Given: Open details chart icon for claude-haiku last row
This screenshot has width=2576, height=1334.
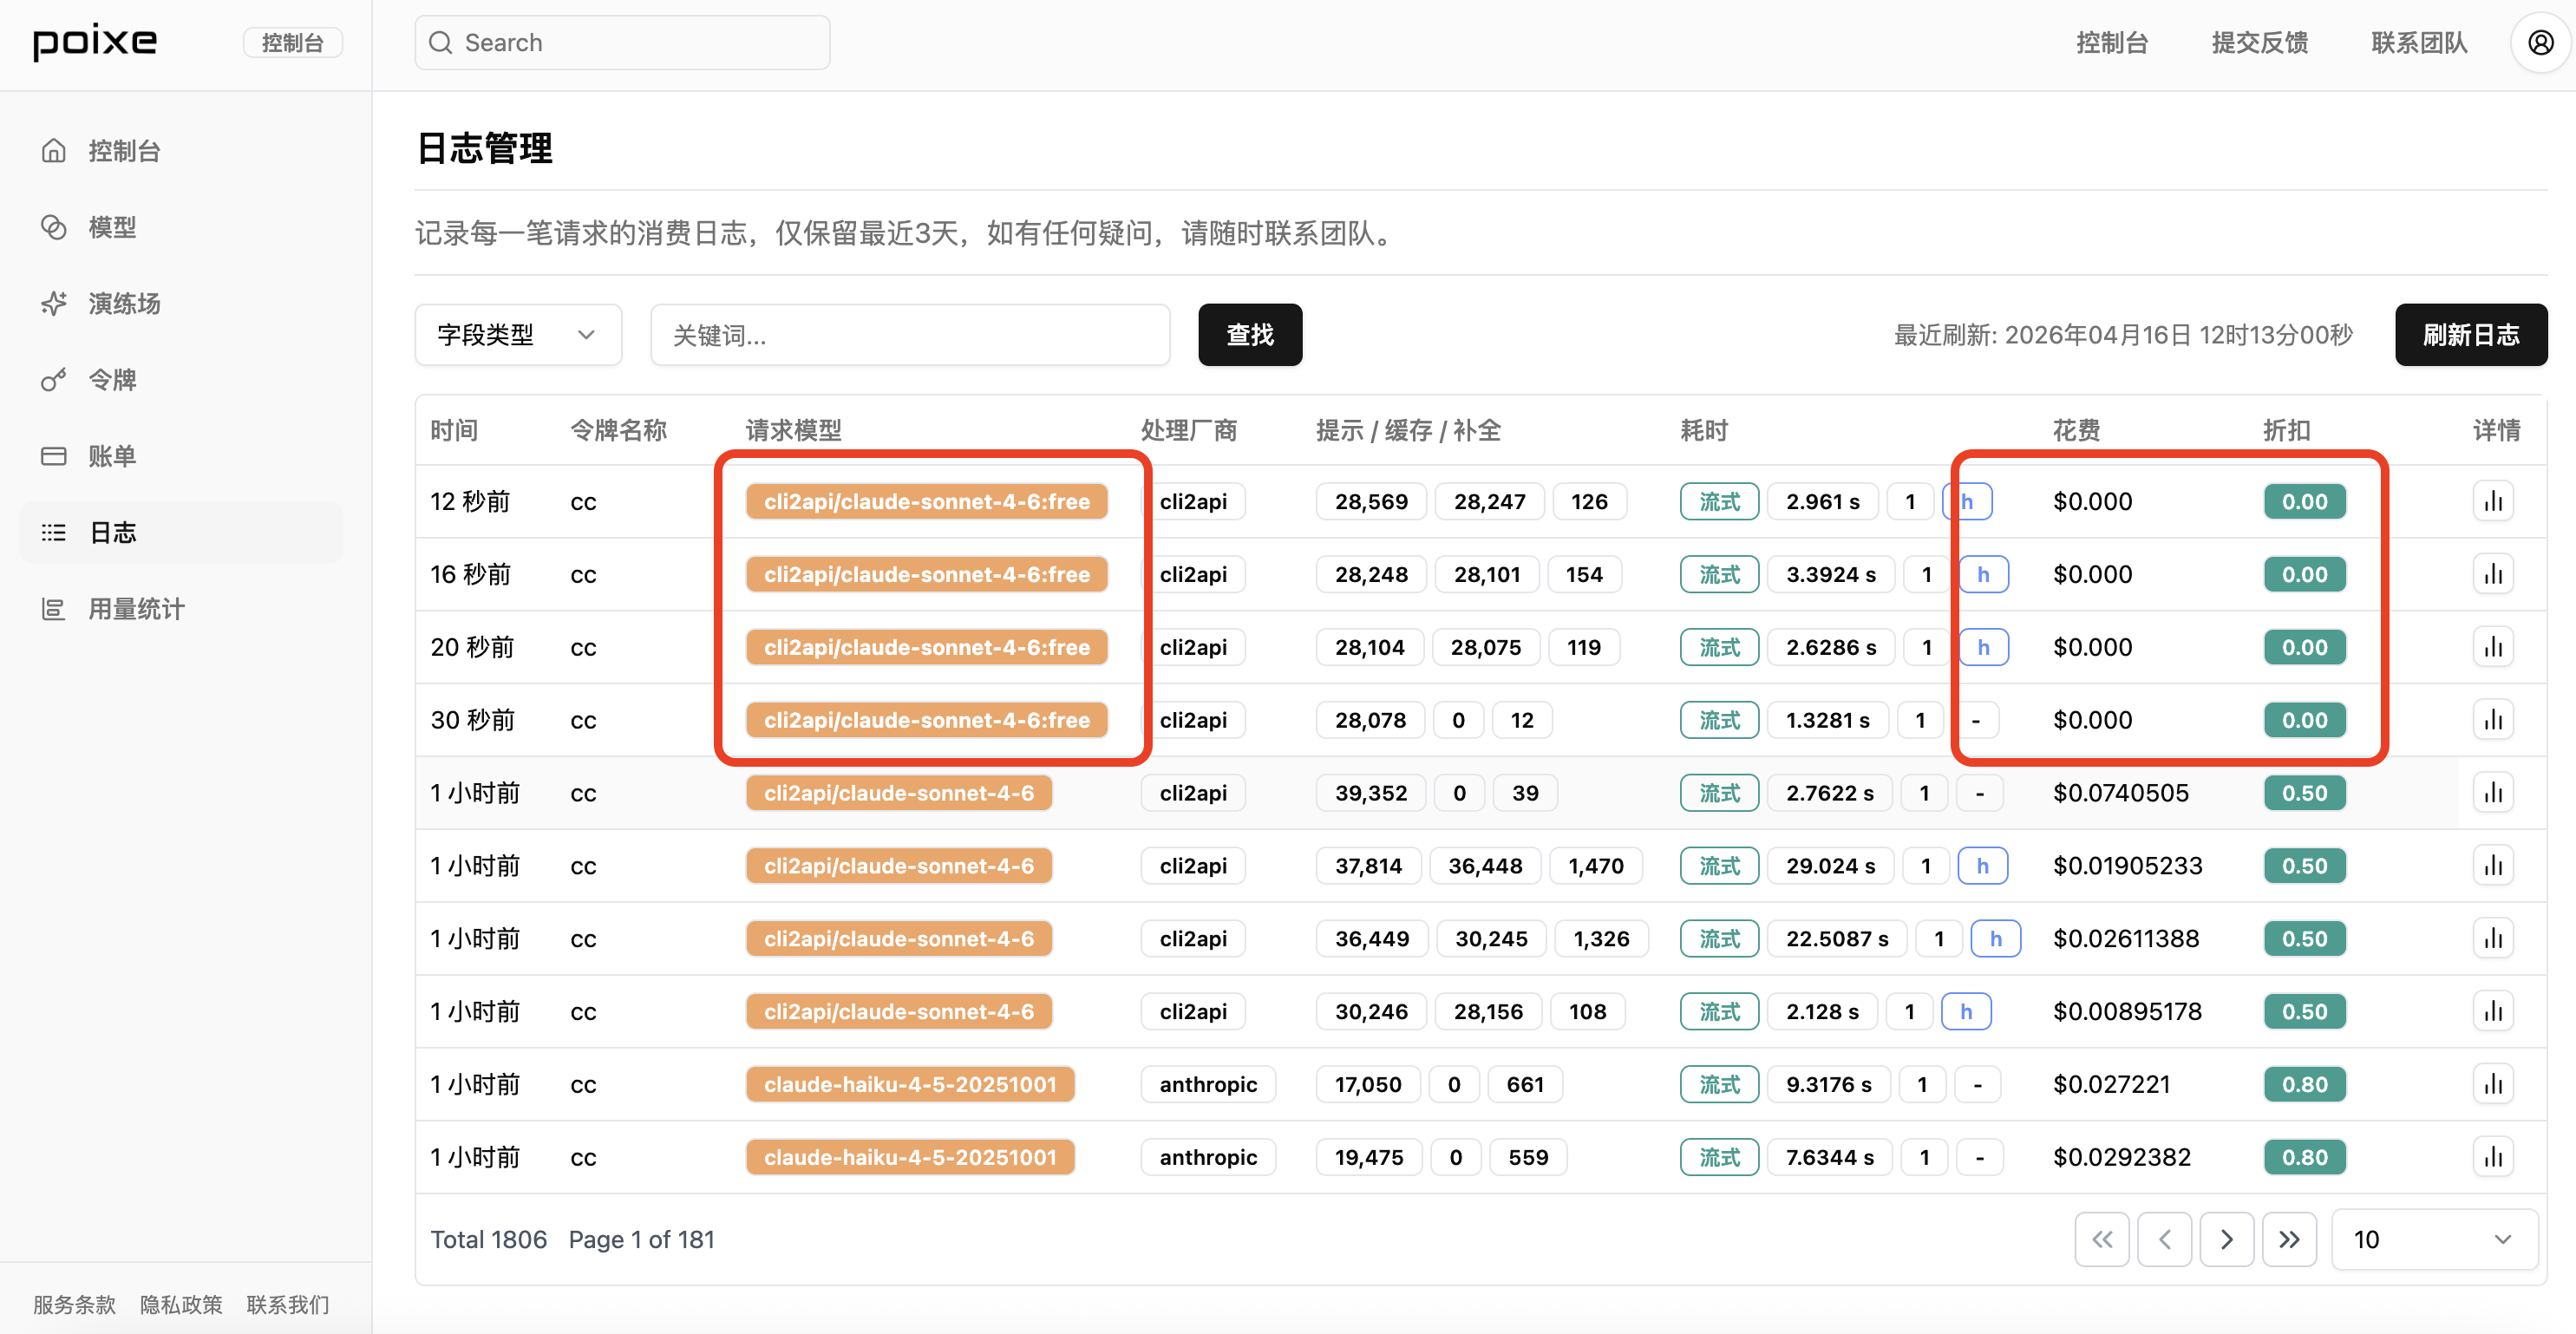Looking at the screenshot, I should [2493, 1157].
